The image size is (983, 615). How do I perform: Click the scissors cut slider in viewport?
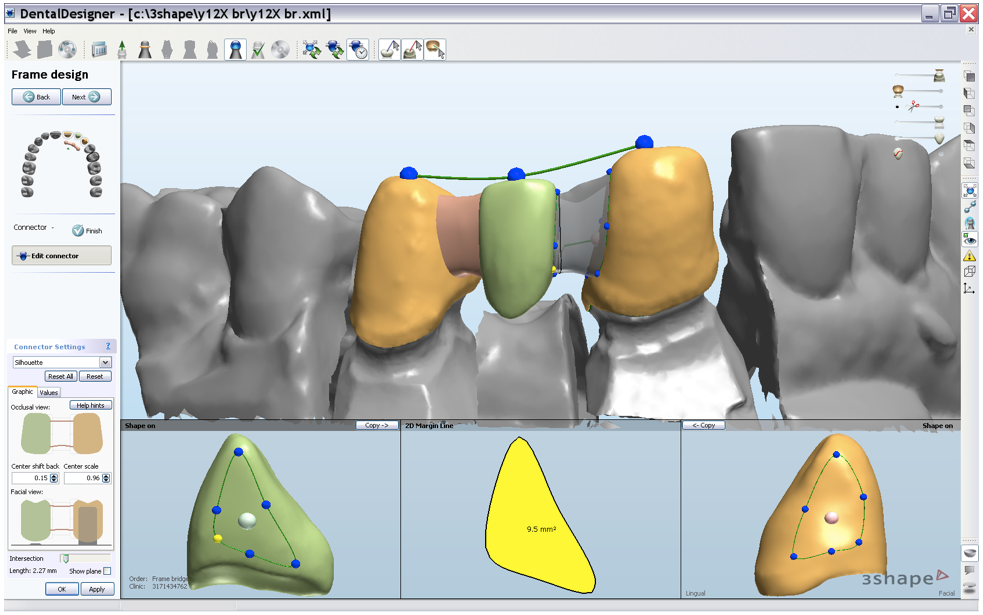pyautogui.click(x=915, y=106)
